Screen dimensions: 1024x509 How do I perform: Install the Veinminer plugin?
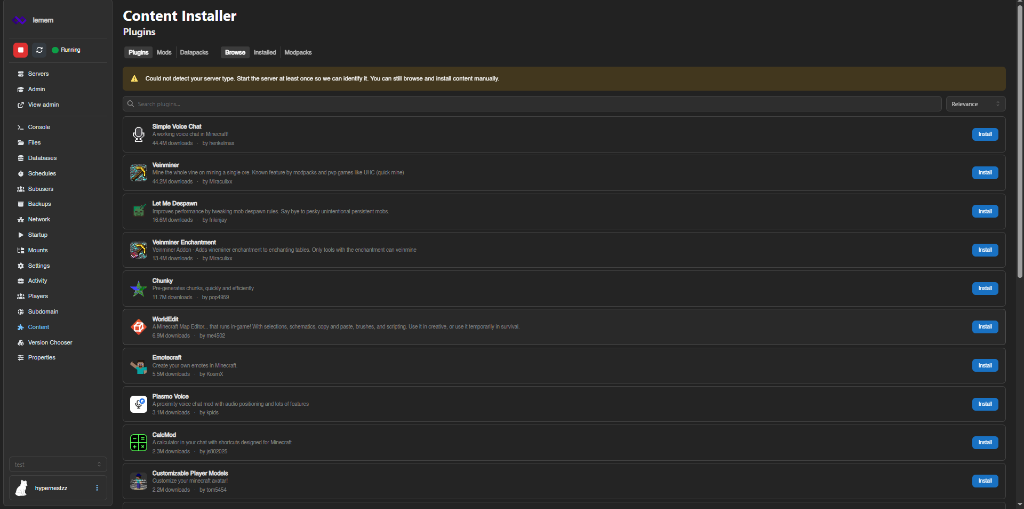coord(985,172)
